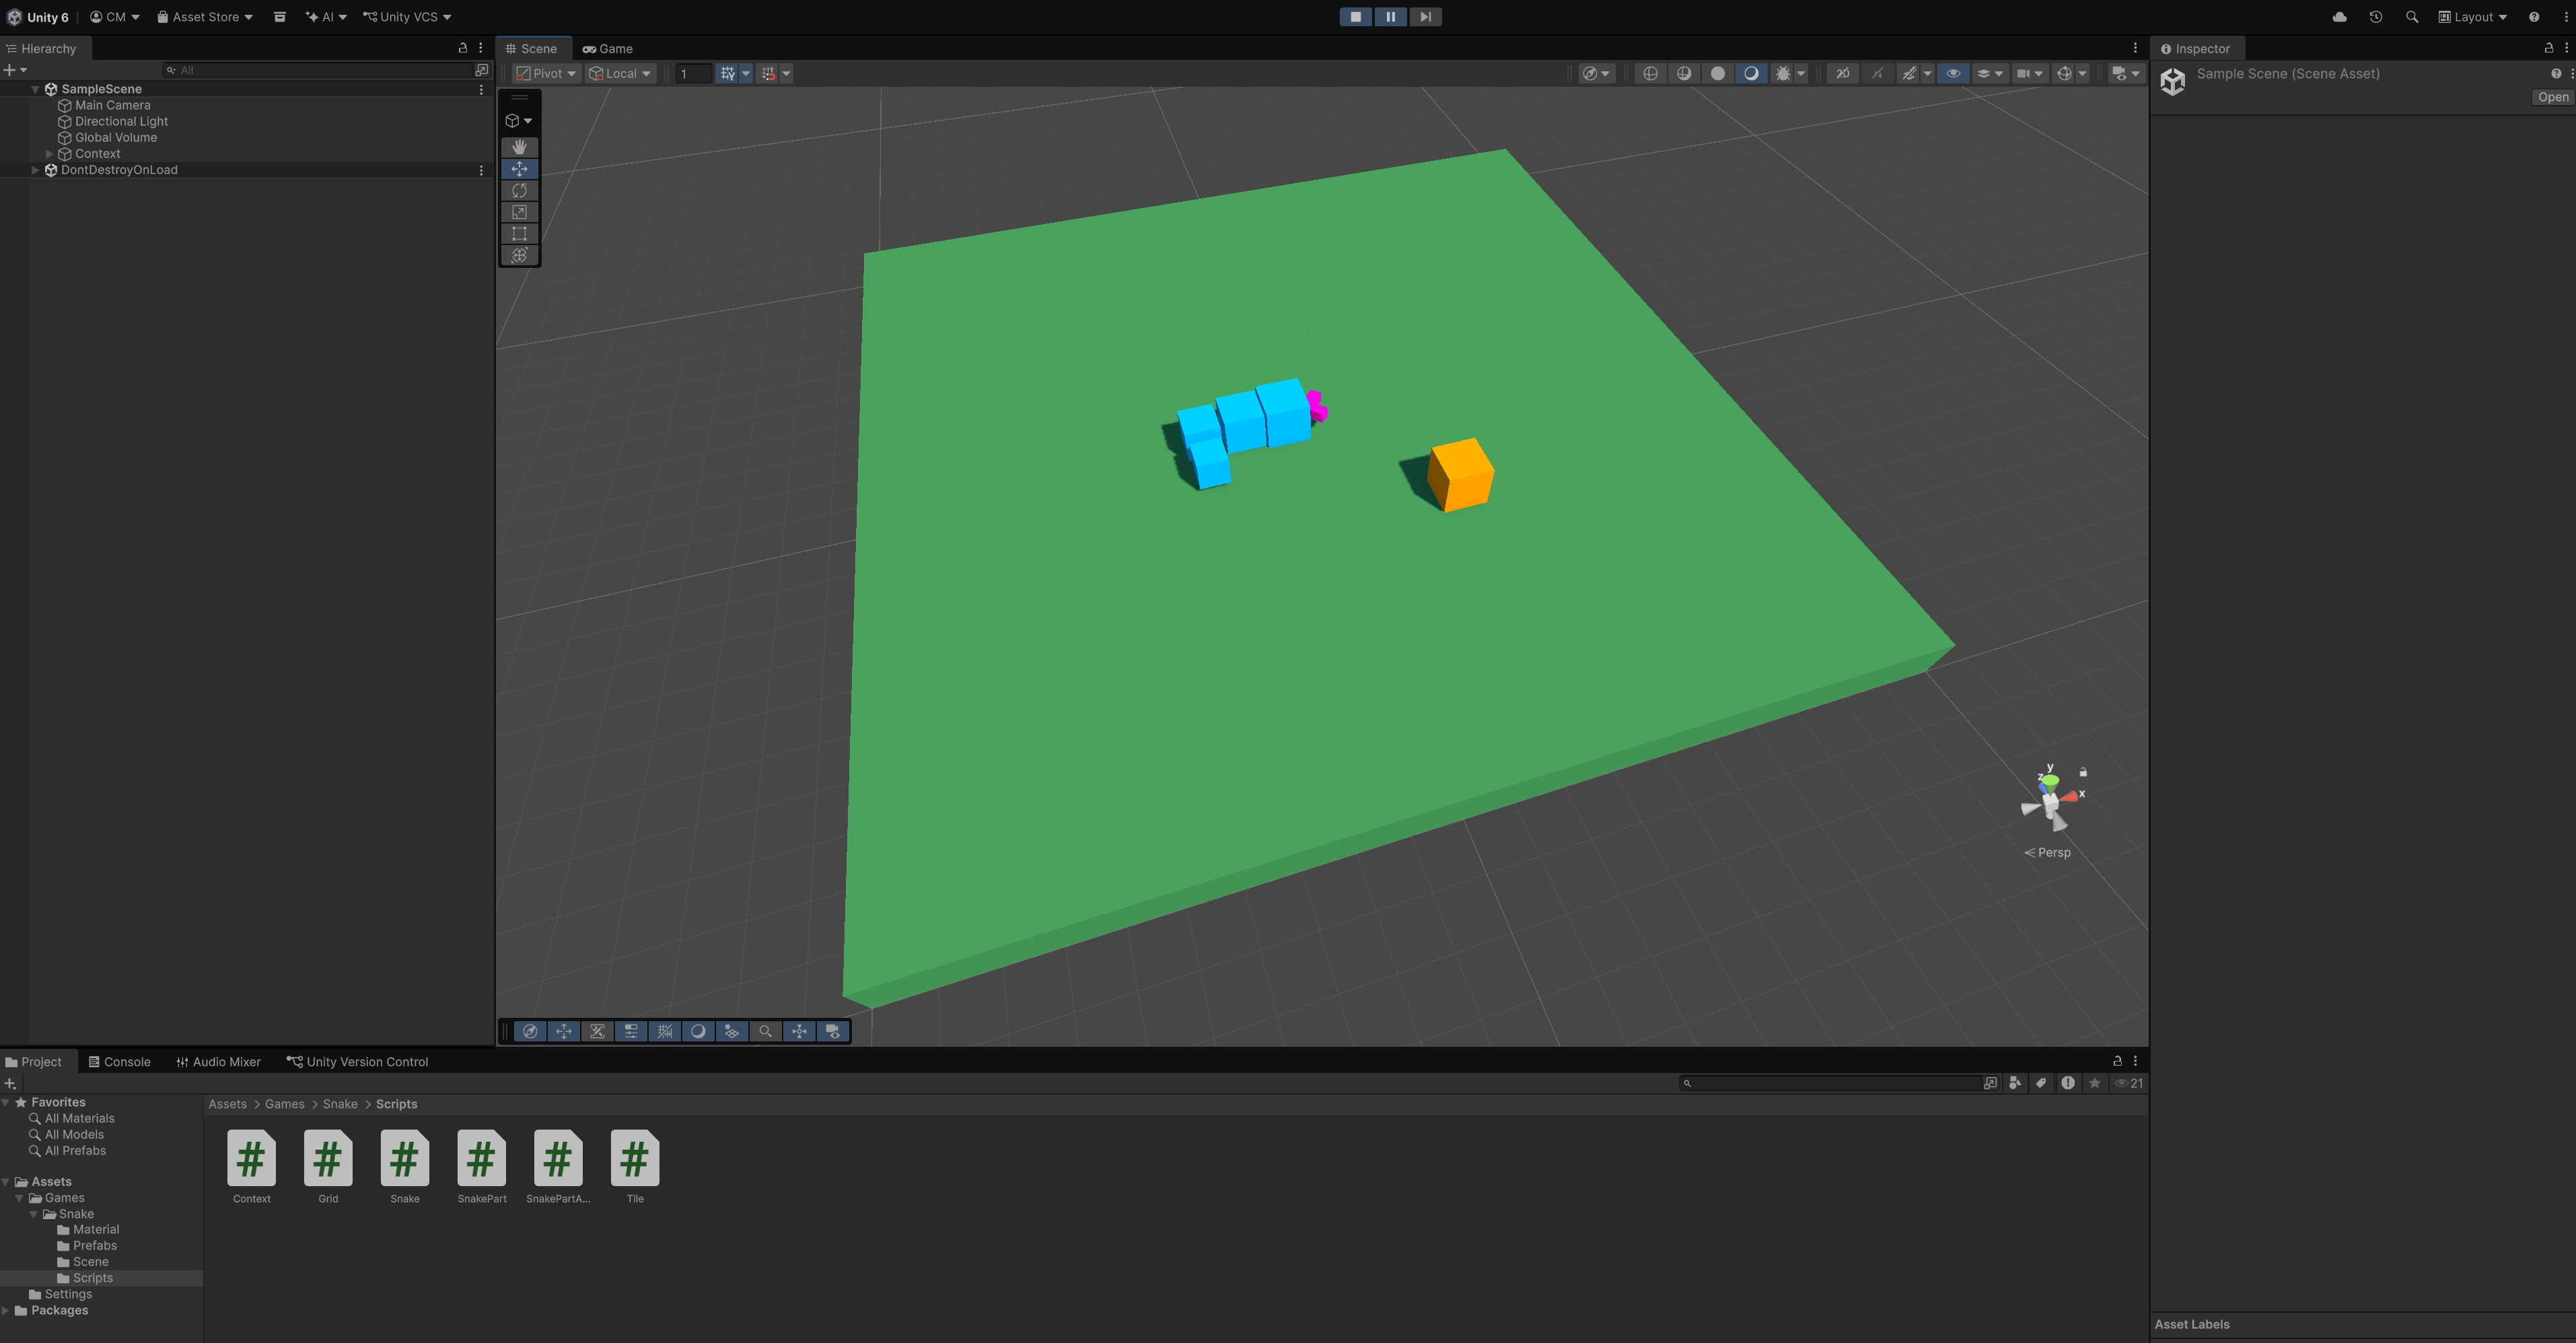Open the Asset Store menu
The image size is (2576, 1343).
pyautogui.click(x=205, y=17)
